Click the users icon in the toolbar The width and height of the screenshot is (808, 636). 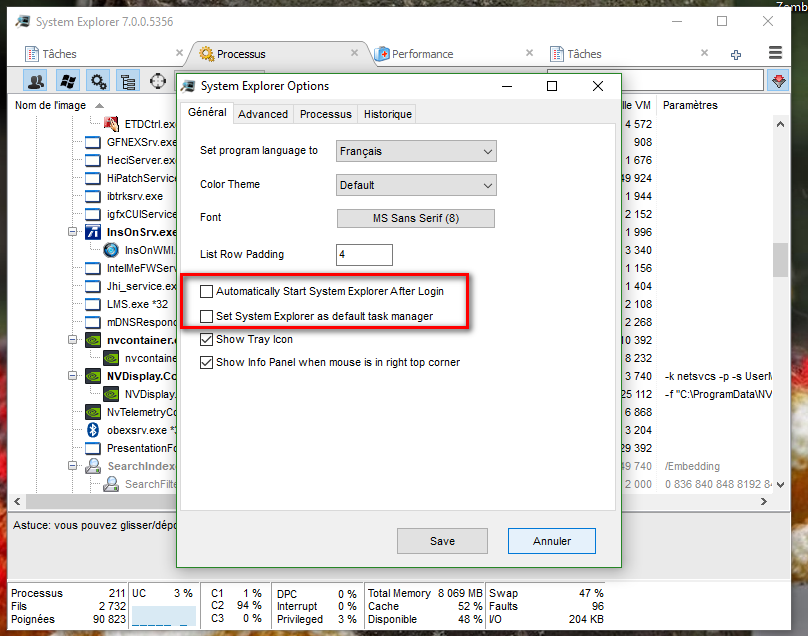37,81
